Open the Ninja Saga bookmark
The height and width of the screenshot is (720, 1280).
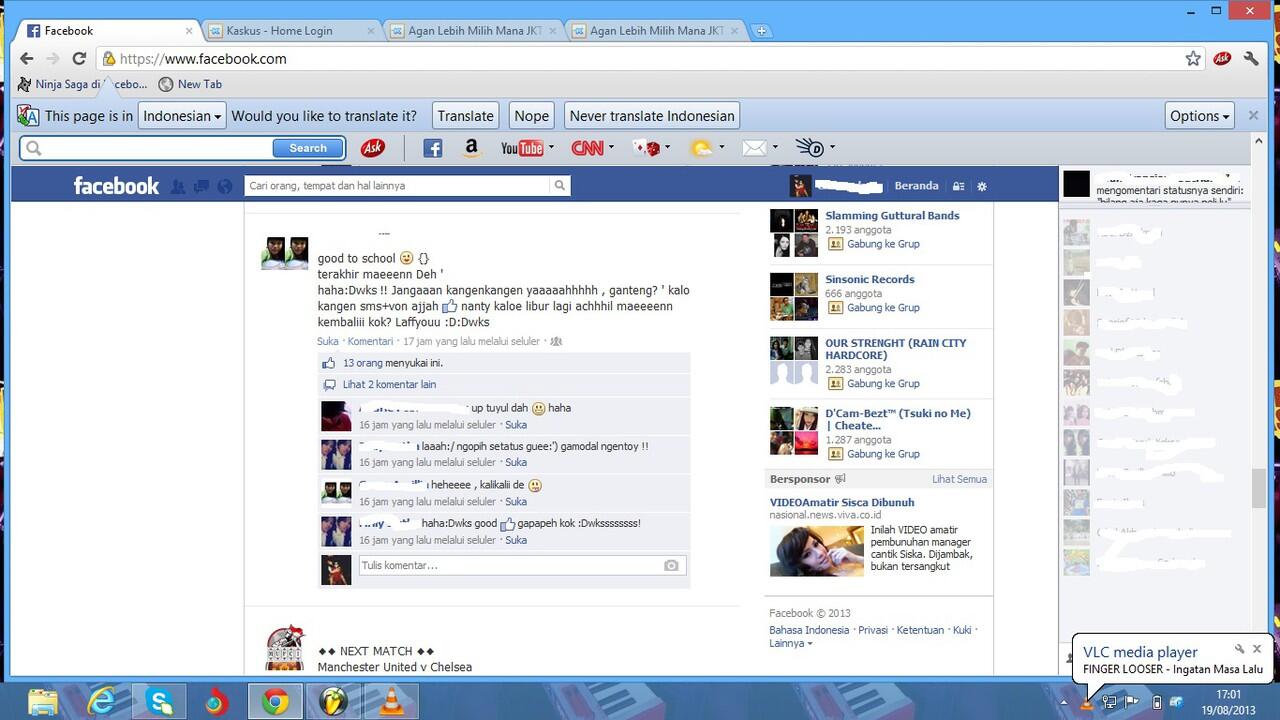(83, 84)
